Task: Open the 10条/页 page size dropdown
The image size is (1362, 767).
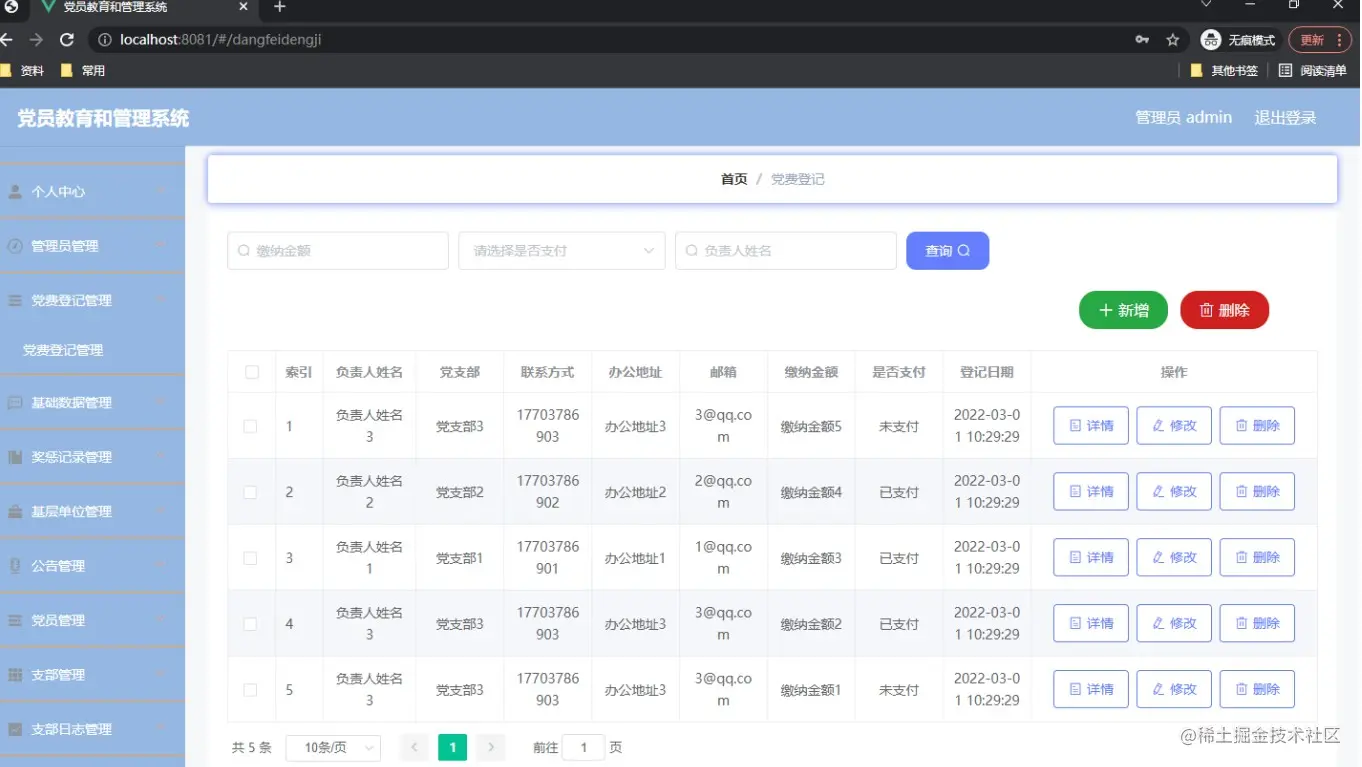Action: click(x=333, y=747)
